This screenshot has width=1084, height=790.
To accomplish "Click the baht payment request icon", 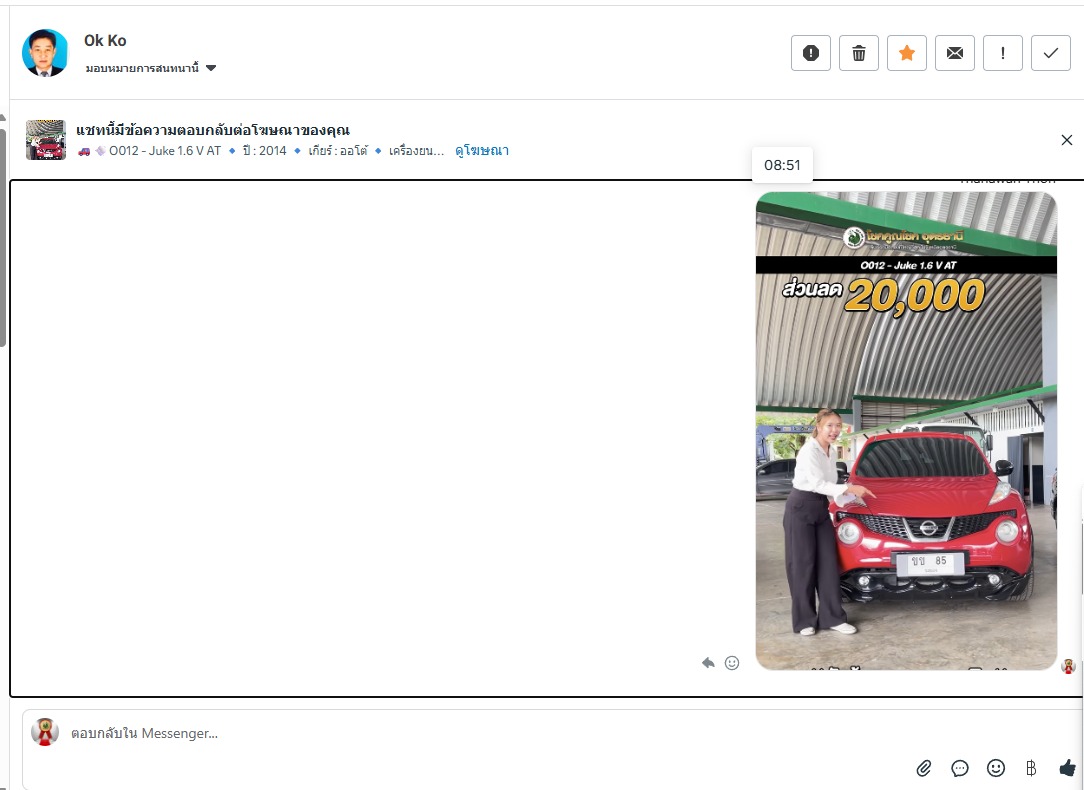I will tap(1031, 768).
